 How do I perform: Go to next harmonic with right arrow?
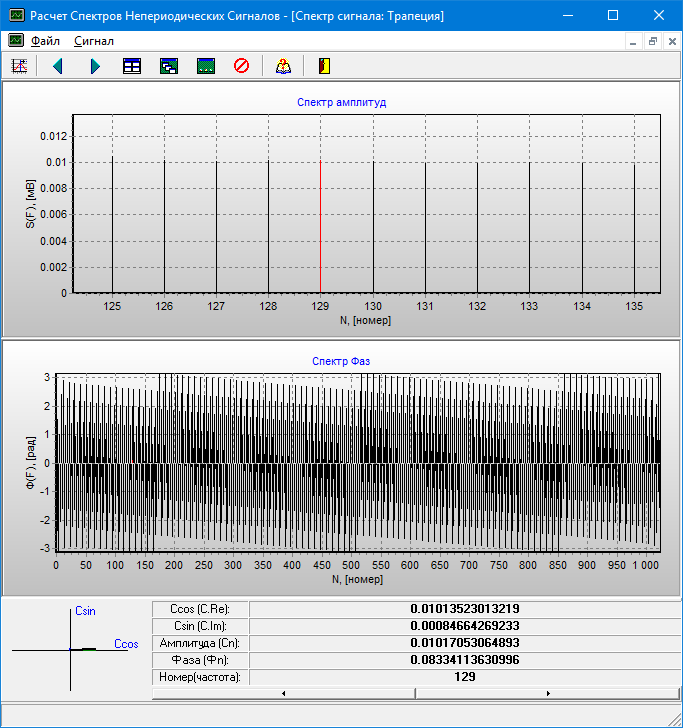(95, 66)
